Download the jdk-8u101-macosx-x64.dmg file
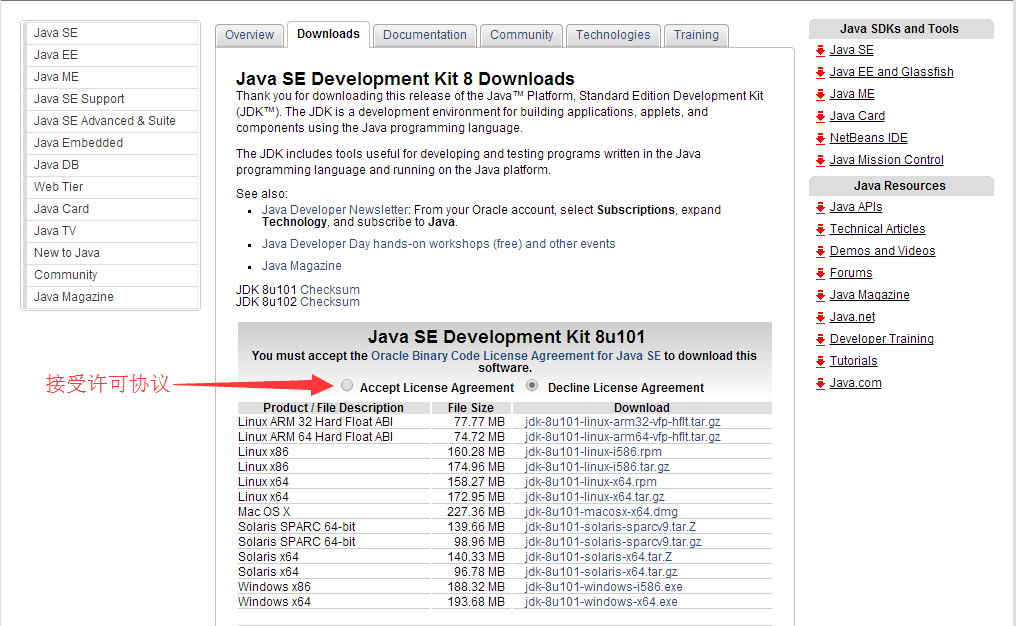The height and width of the screenshot is (626, 1016). click(x=601, y=512)
